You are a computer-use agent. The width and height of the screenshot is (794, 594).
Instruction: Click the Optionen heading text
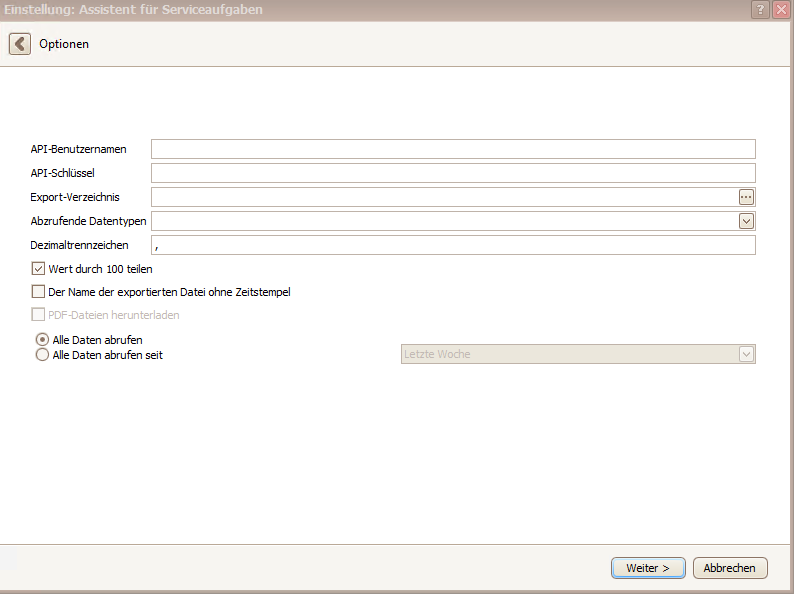(64, 44)
